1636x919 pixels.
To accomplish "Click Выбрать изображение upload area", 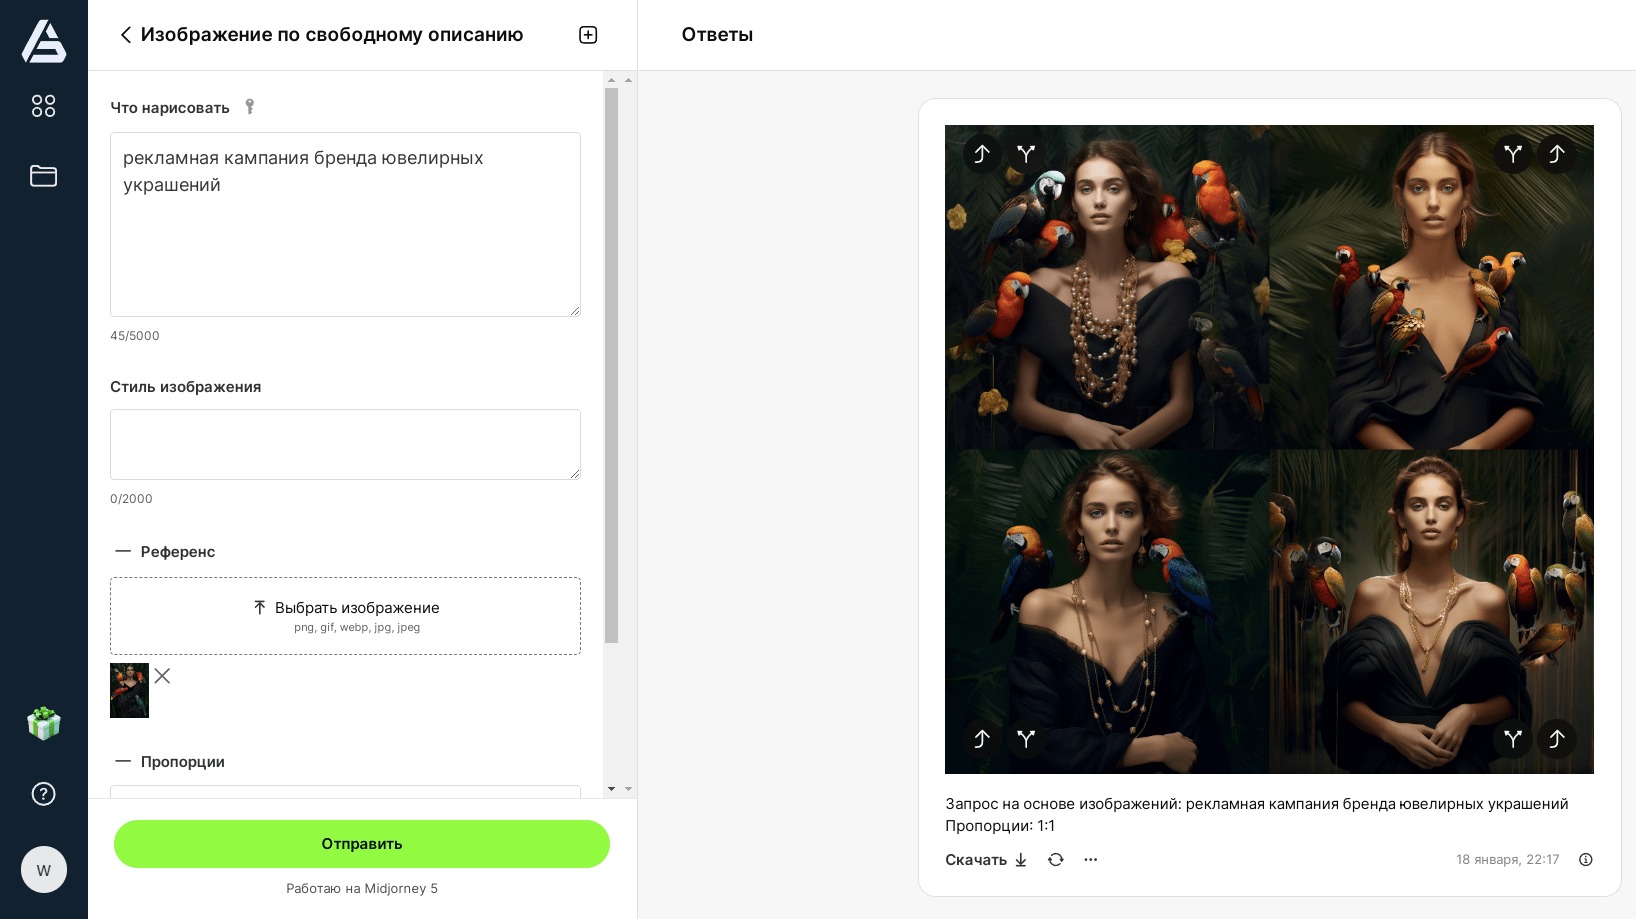I will [x=345, y=616].
